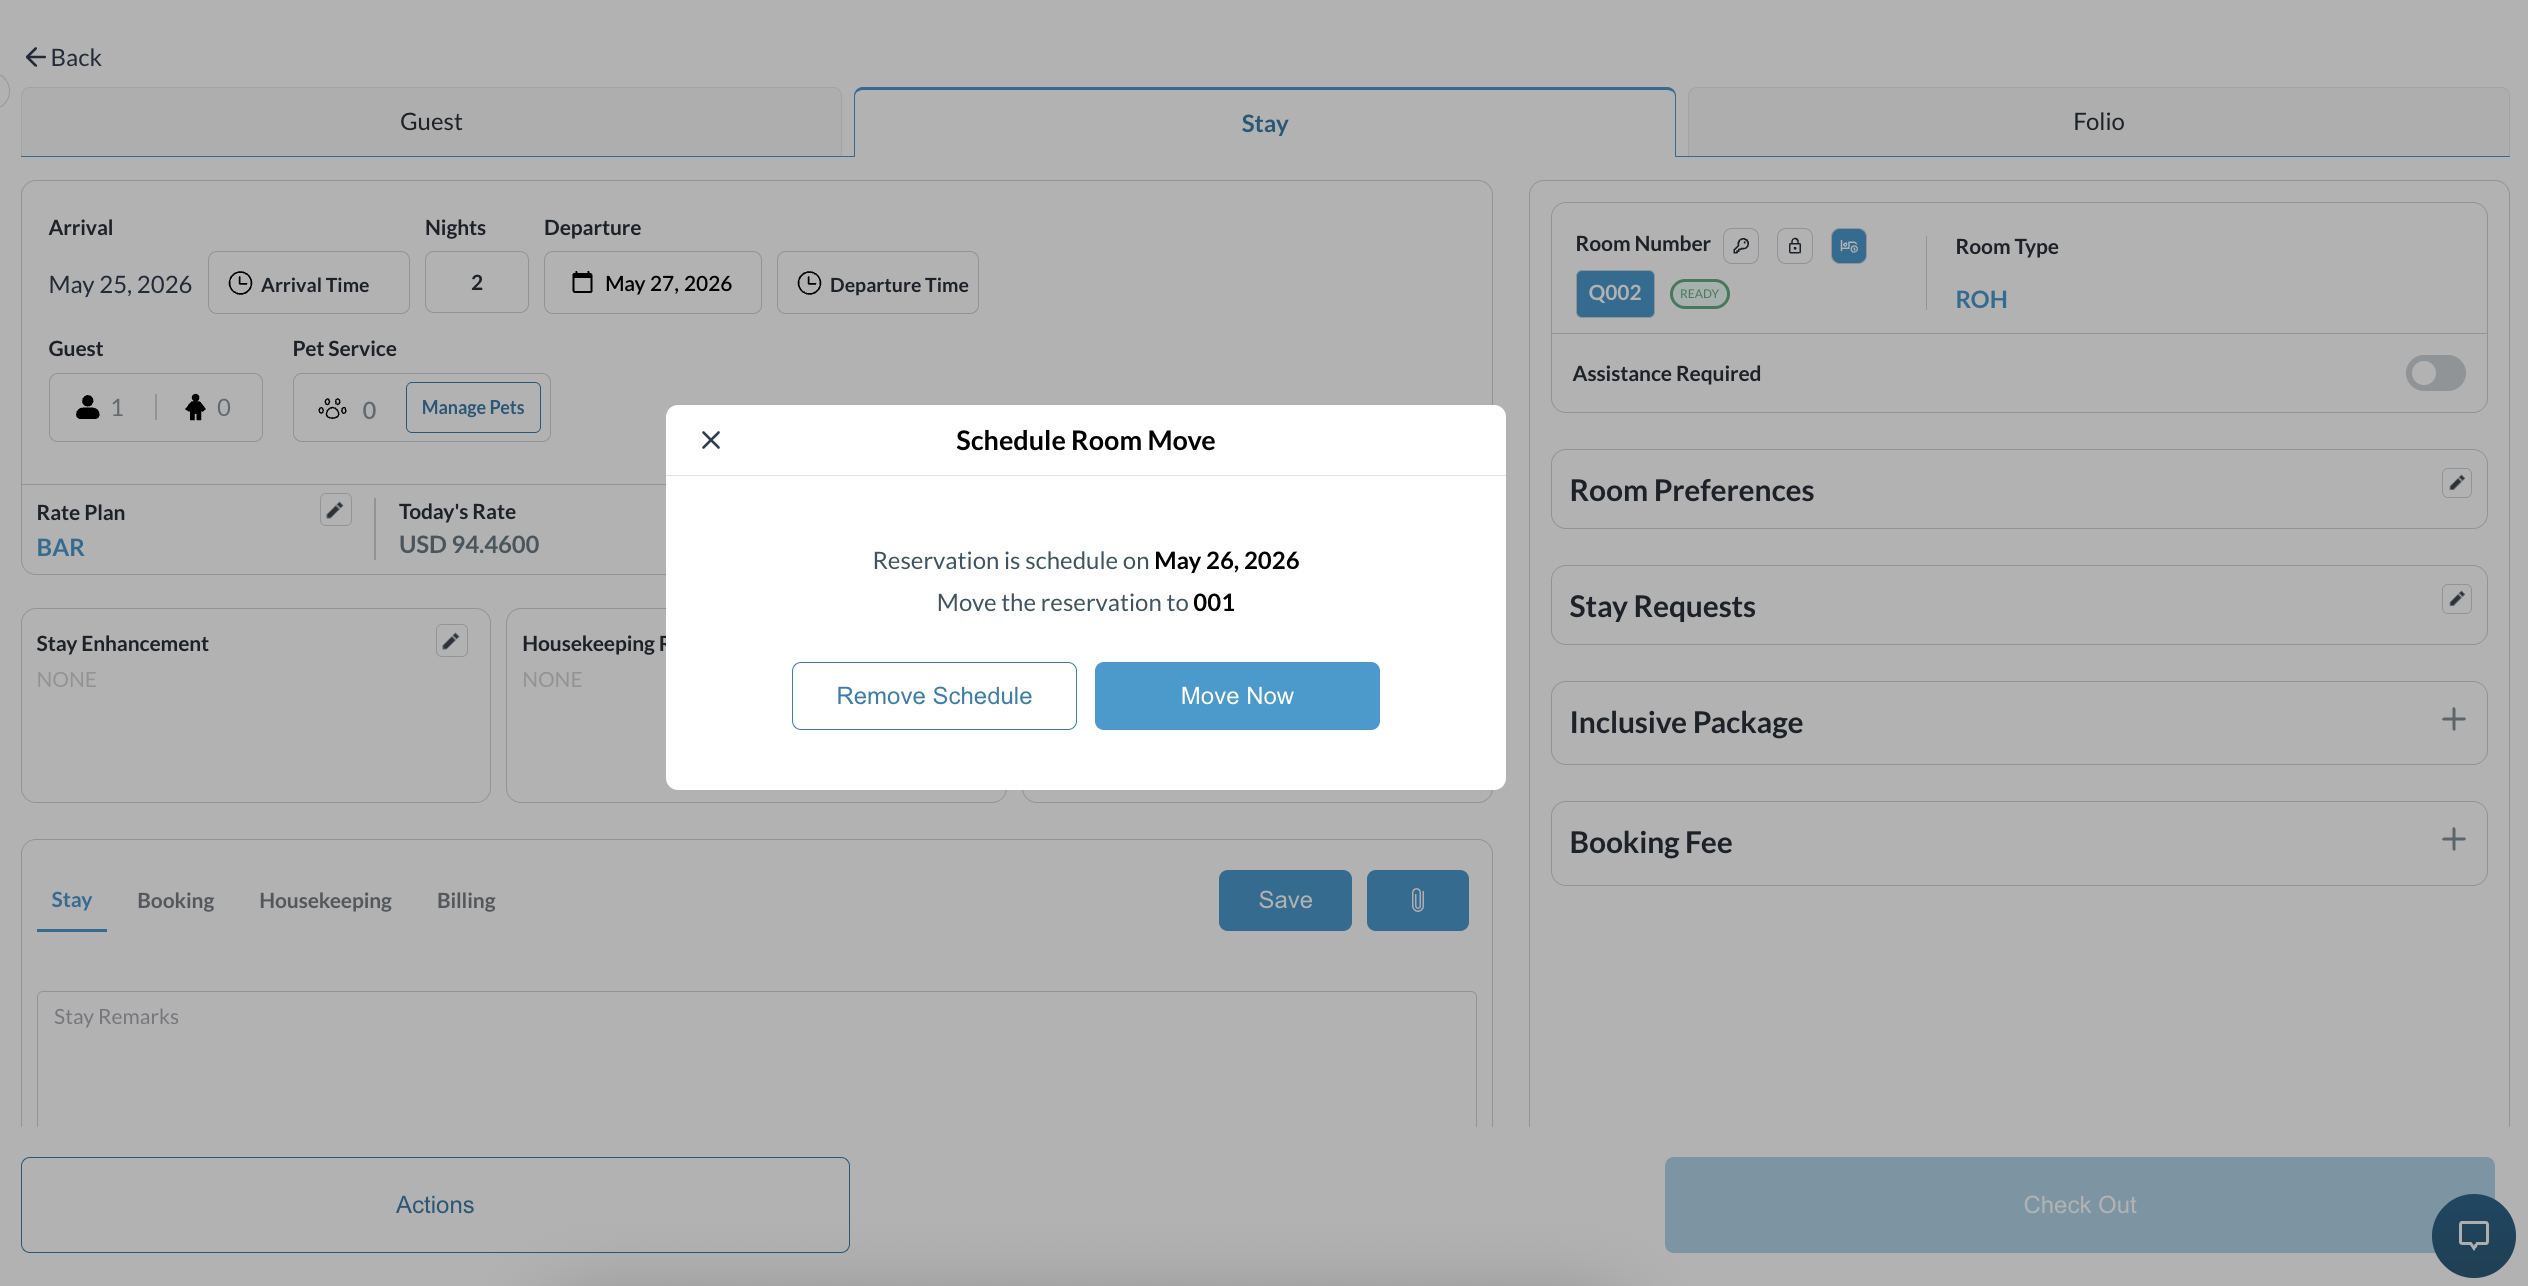The image size is (2528, 1286).
Task: Open the May 27, 2026 departure date picker
Action: tap(653, 283)
